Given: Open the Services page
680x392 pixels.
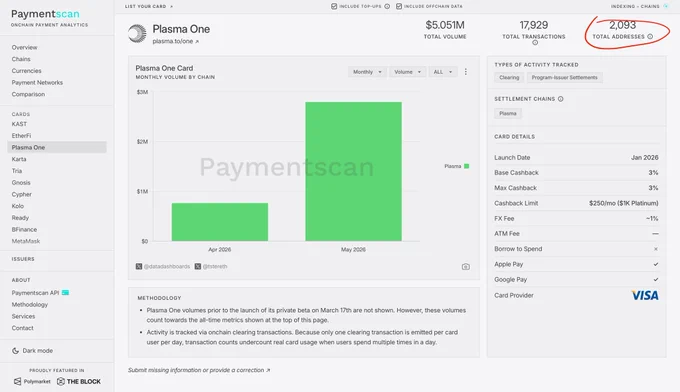Looking at the screenshot, I should (23, 316).
